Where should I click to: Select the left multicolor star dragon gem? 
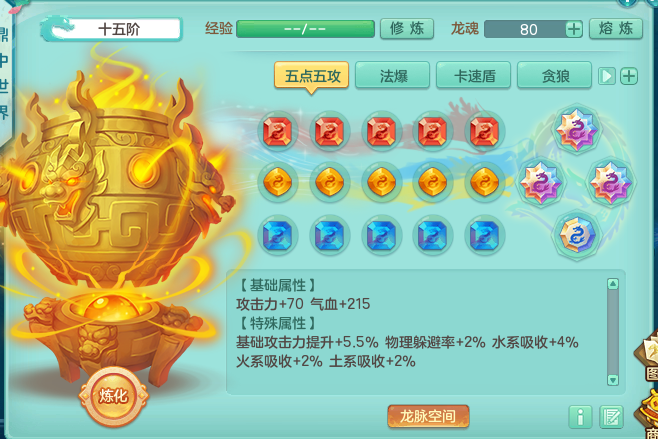[540, 183]
